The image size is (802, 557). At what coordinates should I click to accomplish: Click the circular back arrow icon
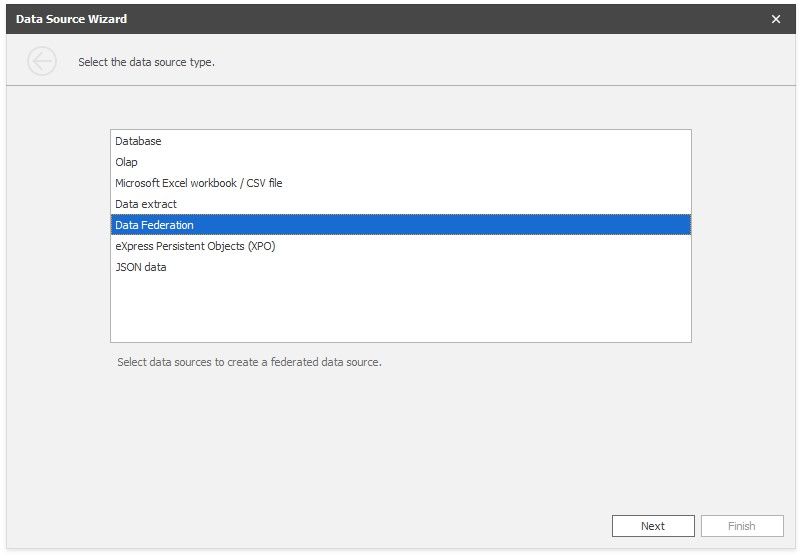(x=42, y=62)
